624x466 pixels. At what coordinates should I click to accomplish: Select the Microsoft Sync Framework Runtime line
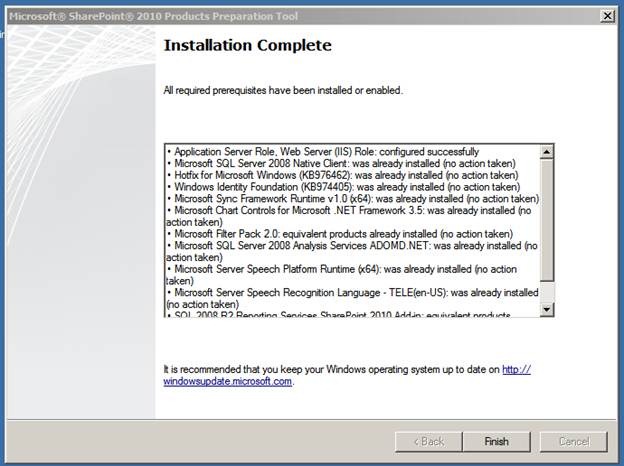(x=353, y=199)
